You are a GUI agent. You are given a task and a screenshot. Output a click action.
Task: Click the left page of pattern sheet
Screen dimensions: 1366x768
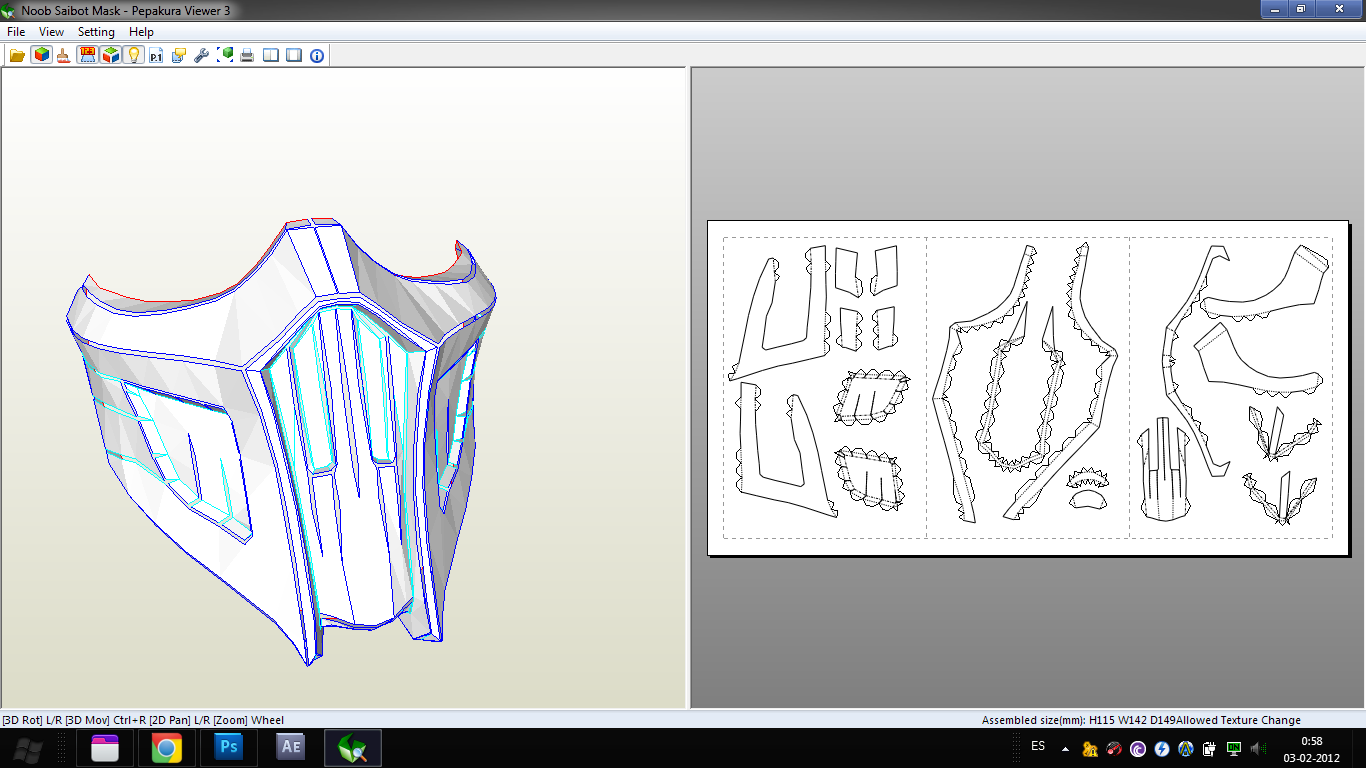[825, 388]
